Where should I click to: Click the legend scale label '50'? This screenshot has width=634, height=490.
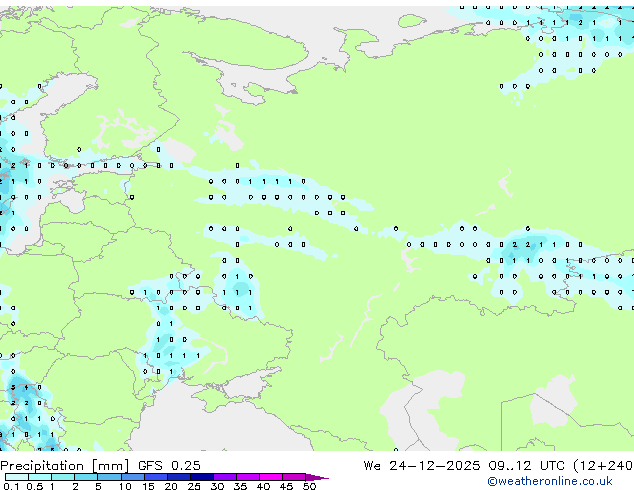(x=309, y=486)
